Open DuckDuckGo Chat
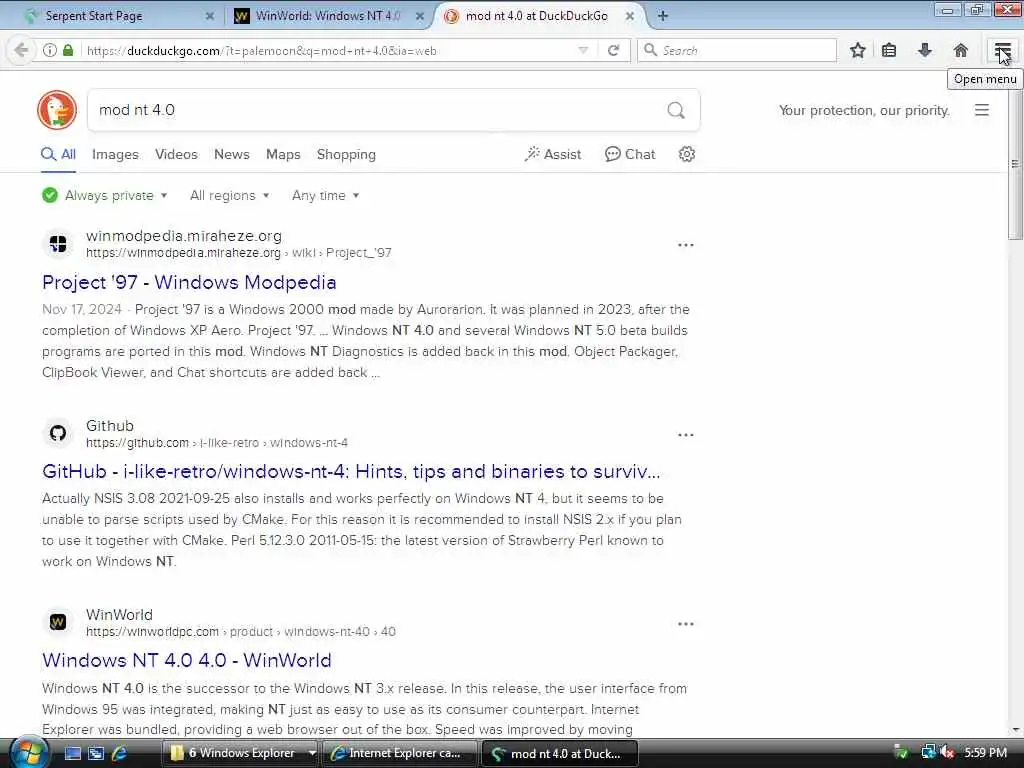Viewport: 1024px width, 768px height. (x=630, y=155)
